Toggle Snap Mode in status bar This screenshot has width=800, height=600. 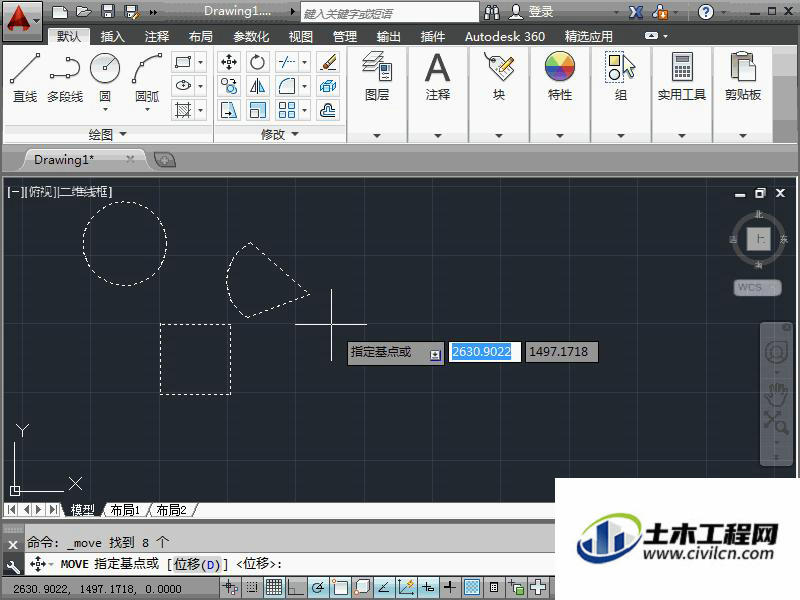pyautogui.click(x=252, y=588)
